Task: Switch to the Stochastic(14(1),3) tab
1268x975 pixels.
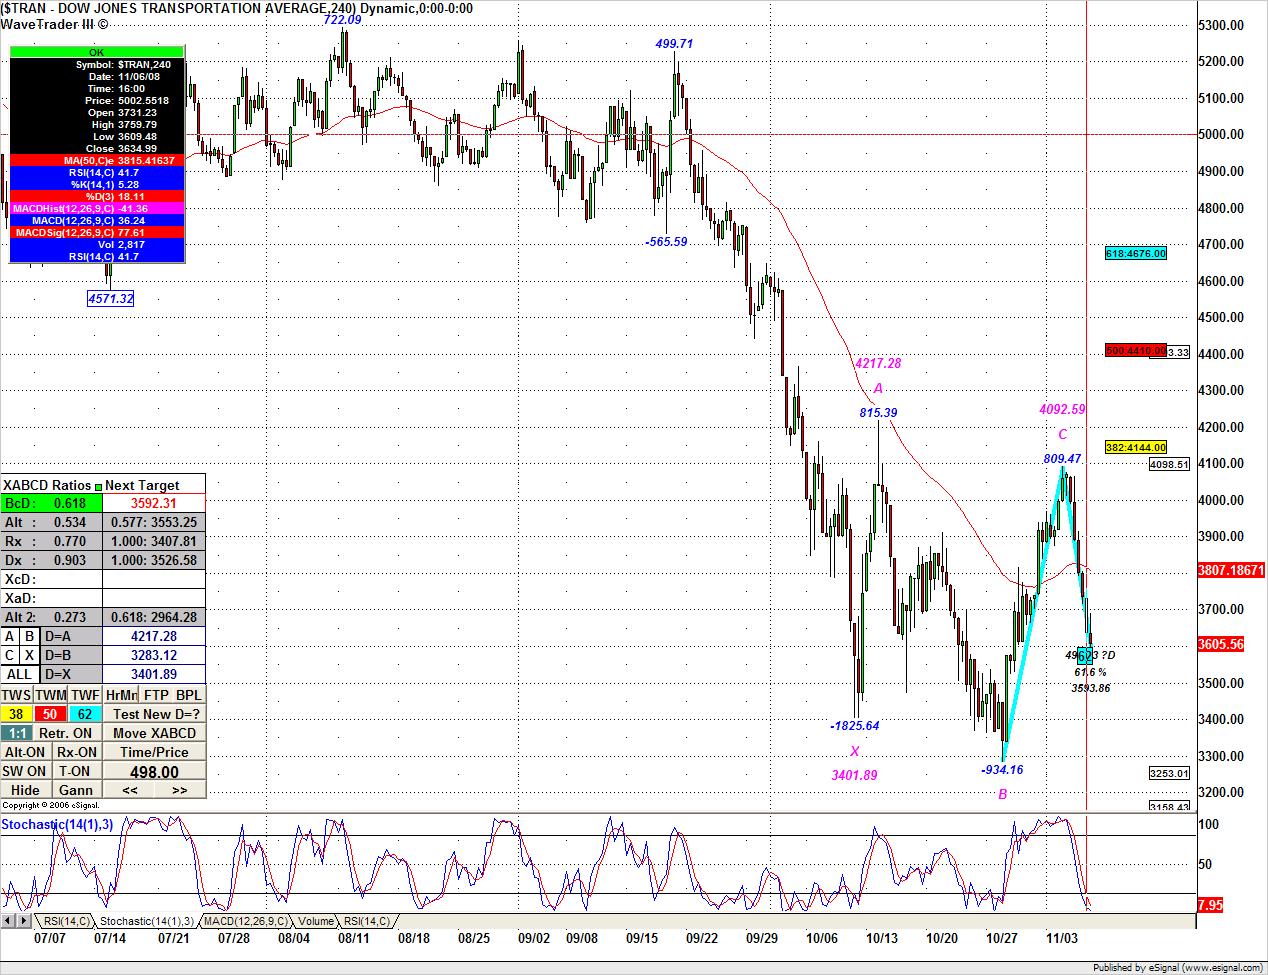Action: (146, 921)
